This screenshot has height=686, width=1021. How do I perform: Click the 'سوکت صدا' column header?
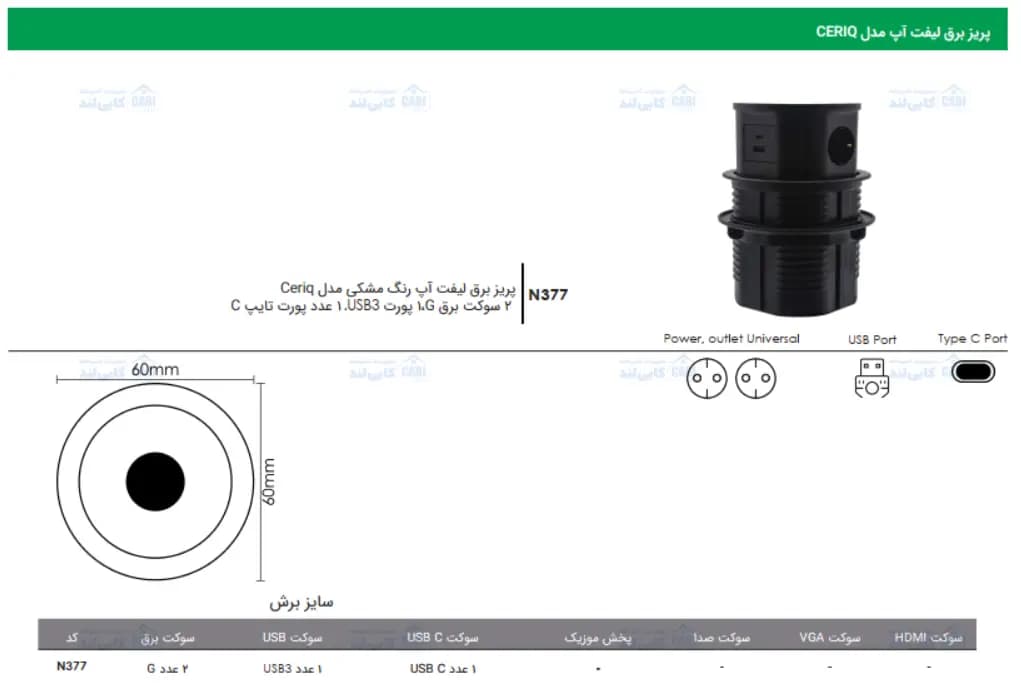[x=721, y=638]
